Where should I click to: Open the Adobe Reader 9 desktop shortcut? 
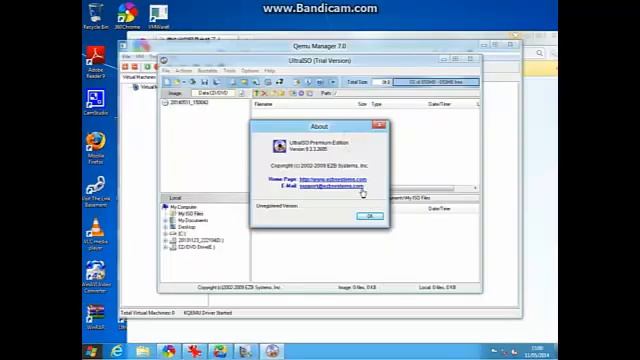click(96, 62)
